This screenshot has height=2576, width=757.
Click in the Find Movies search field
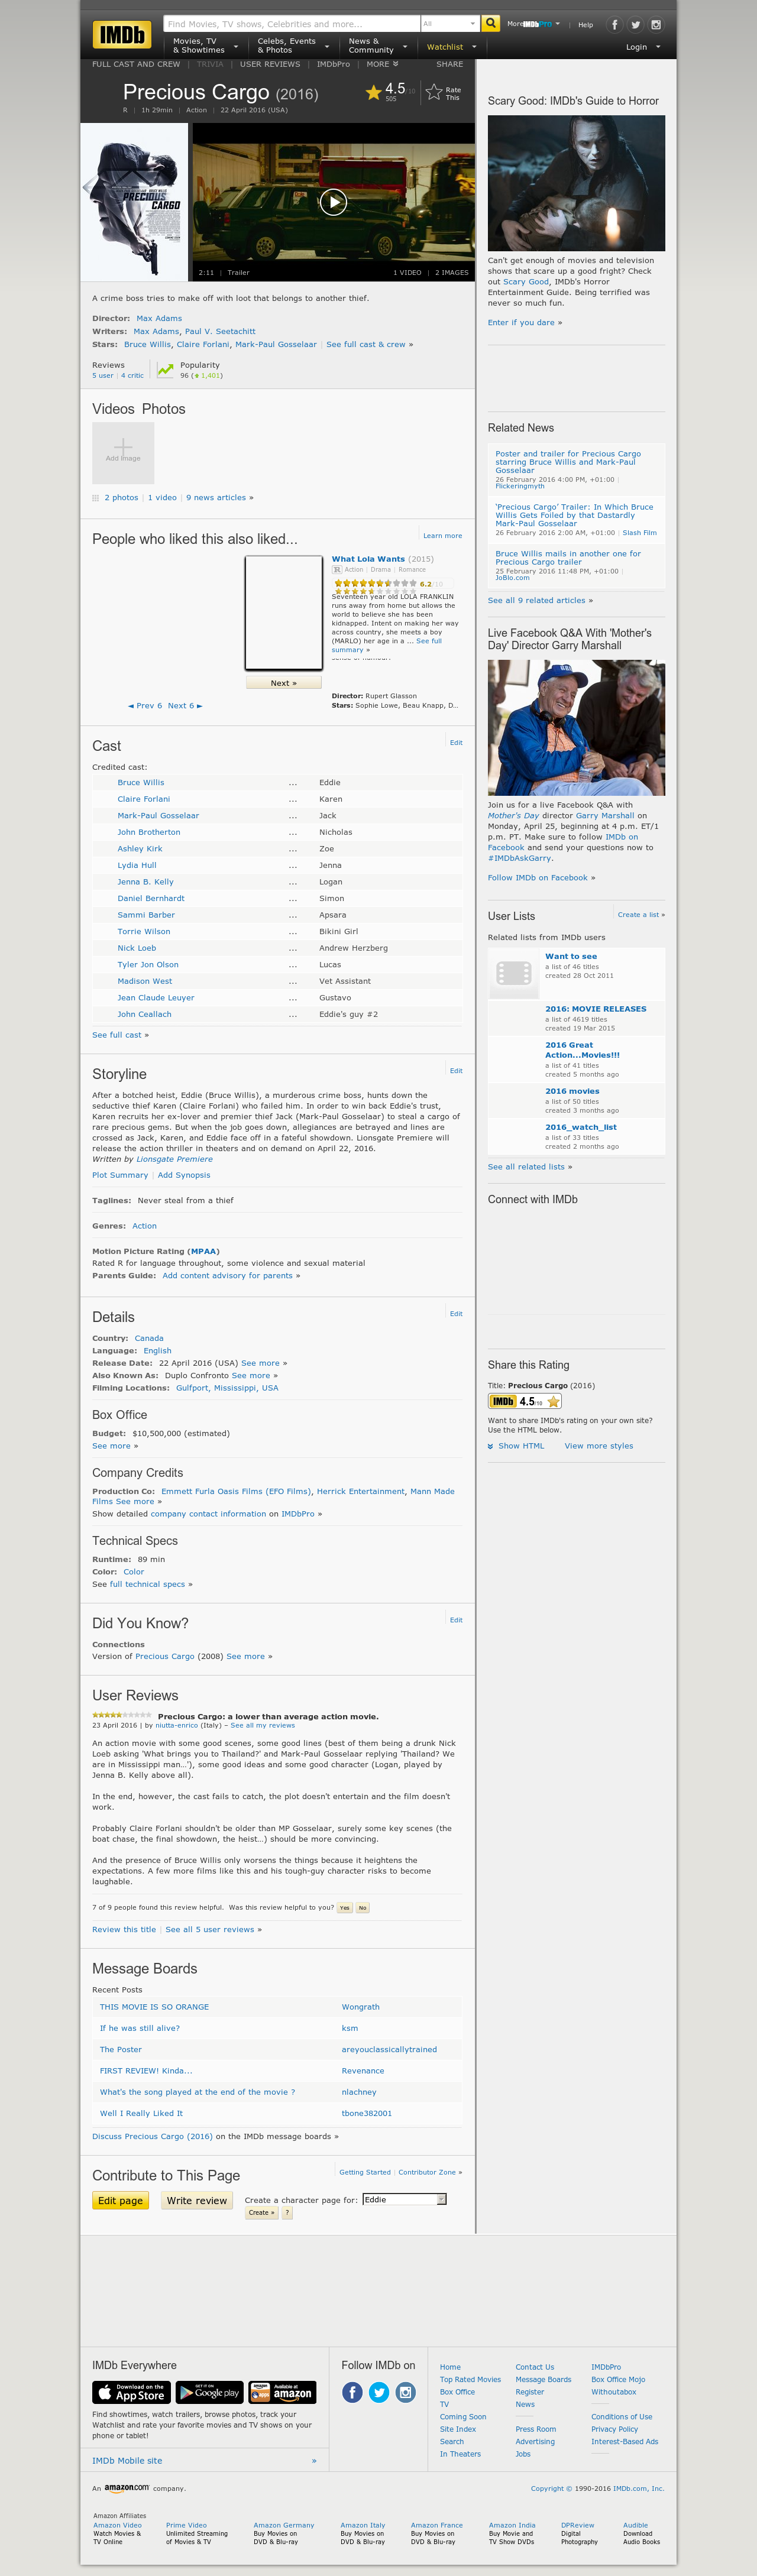(291, 23)
